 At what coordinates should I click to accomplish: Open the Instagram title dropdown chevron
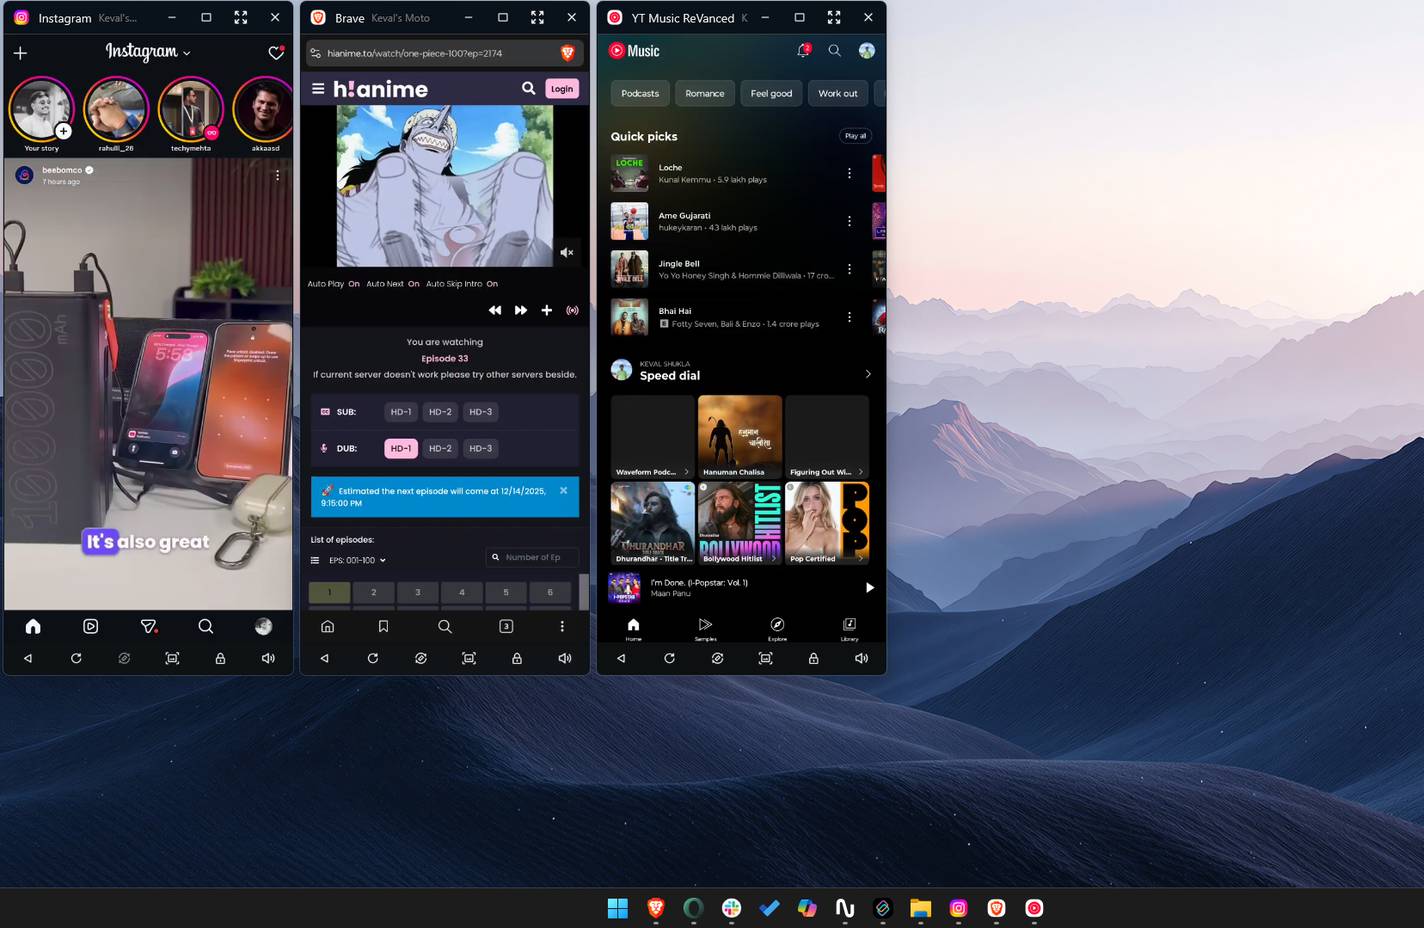[186, 52]
